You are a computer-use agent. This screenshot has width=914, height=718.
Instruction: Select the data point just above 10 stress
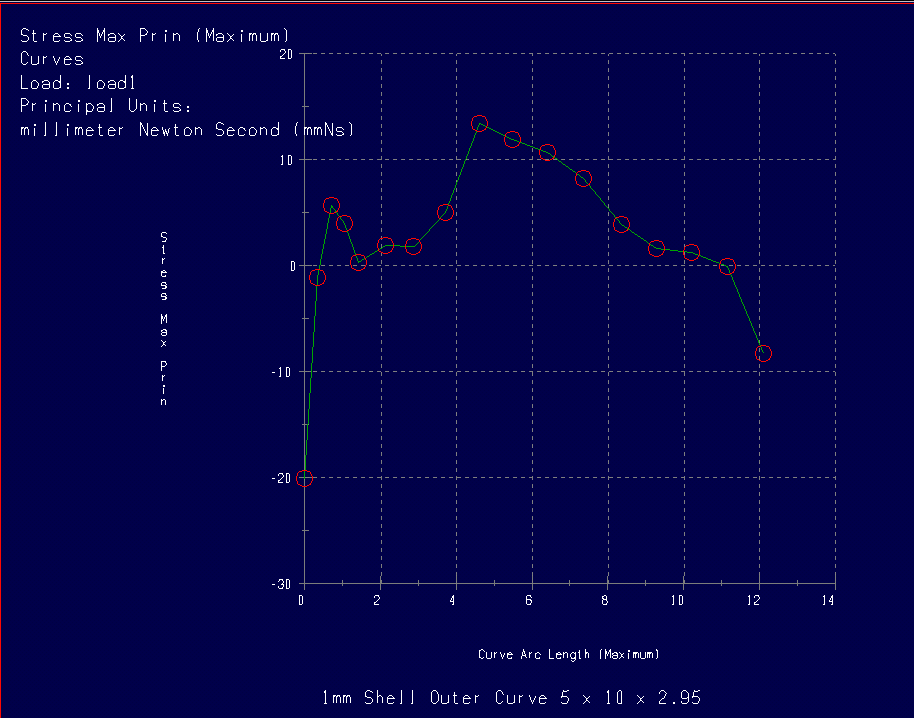547,152
